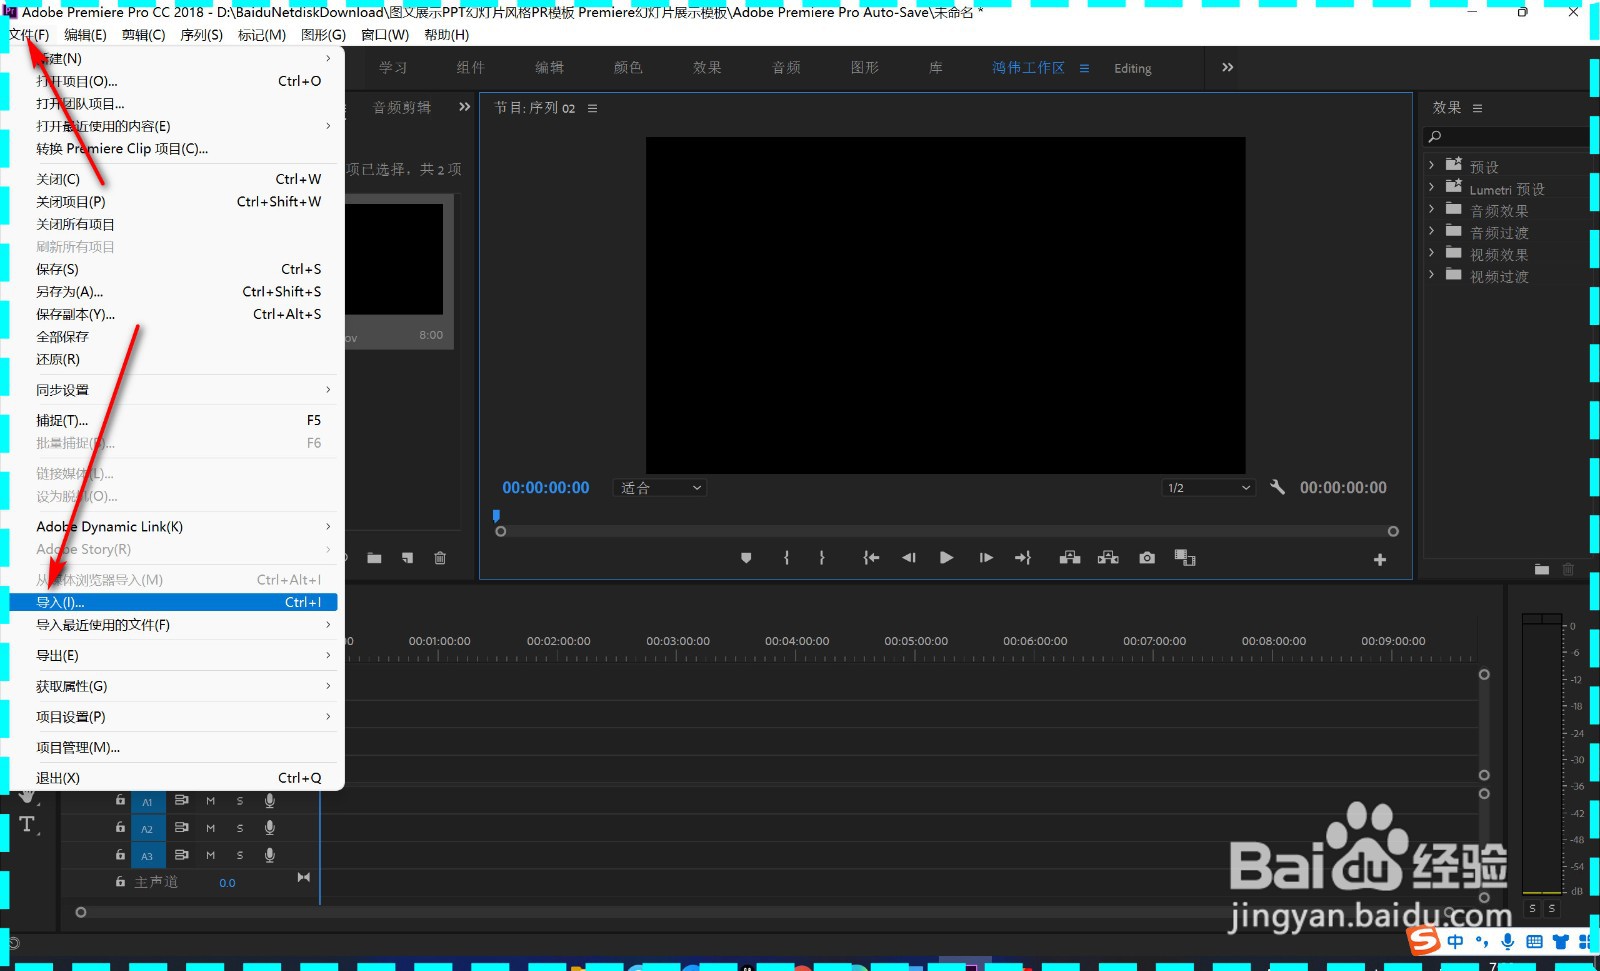Mute audio track A1
Image resolution: width=1600 pixels, height=971 pixels.
(211, 801)
